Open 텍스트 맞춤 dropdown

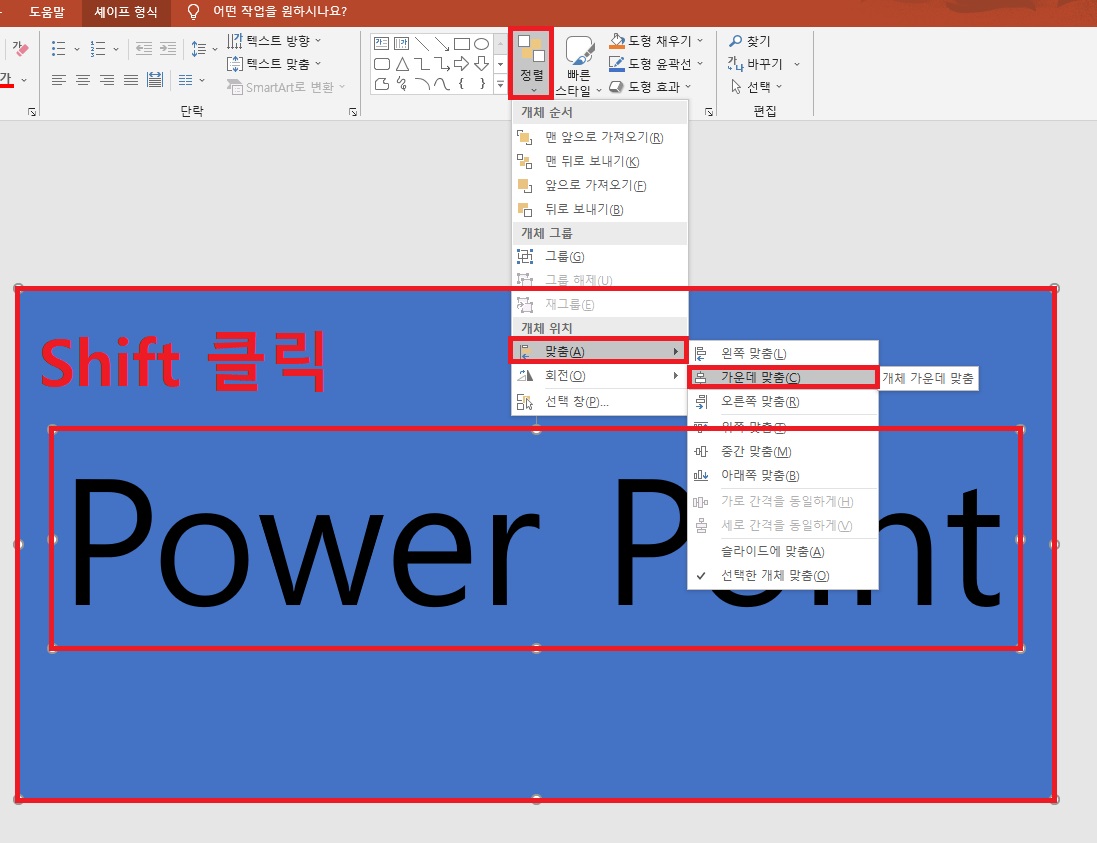click(x=274, y=64)
